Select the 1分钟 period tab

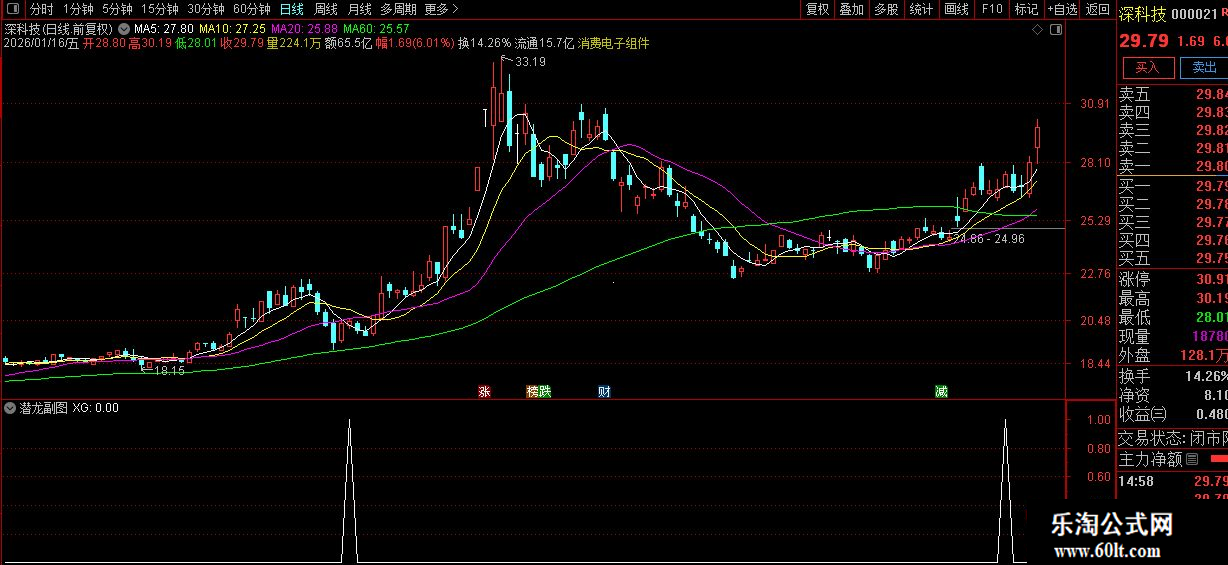77,9
